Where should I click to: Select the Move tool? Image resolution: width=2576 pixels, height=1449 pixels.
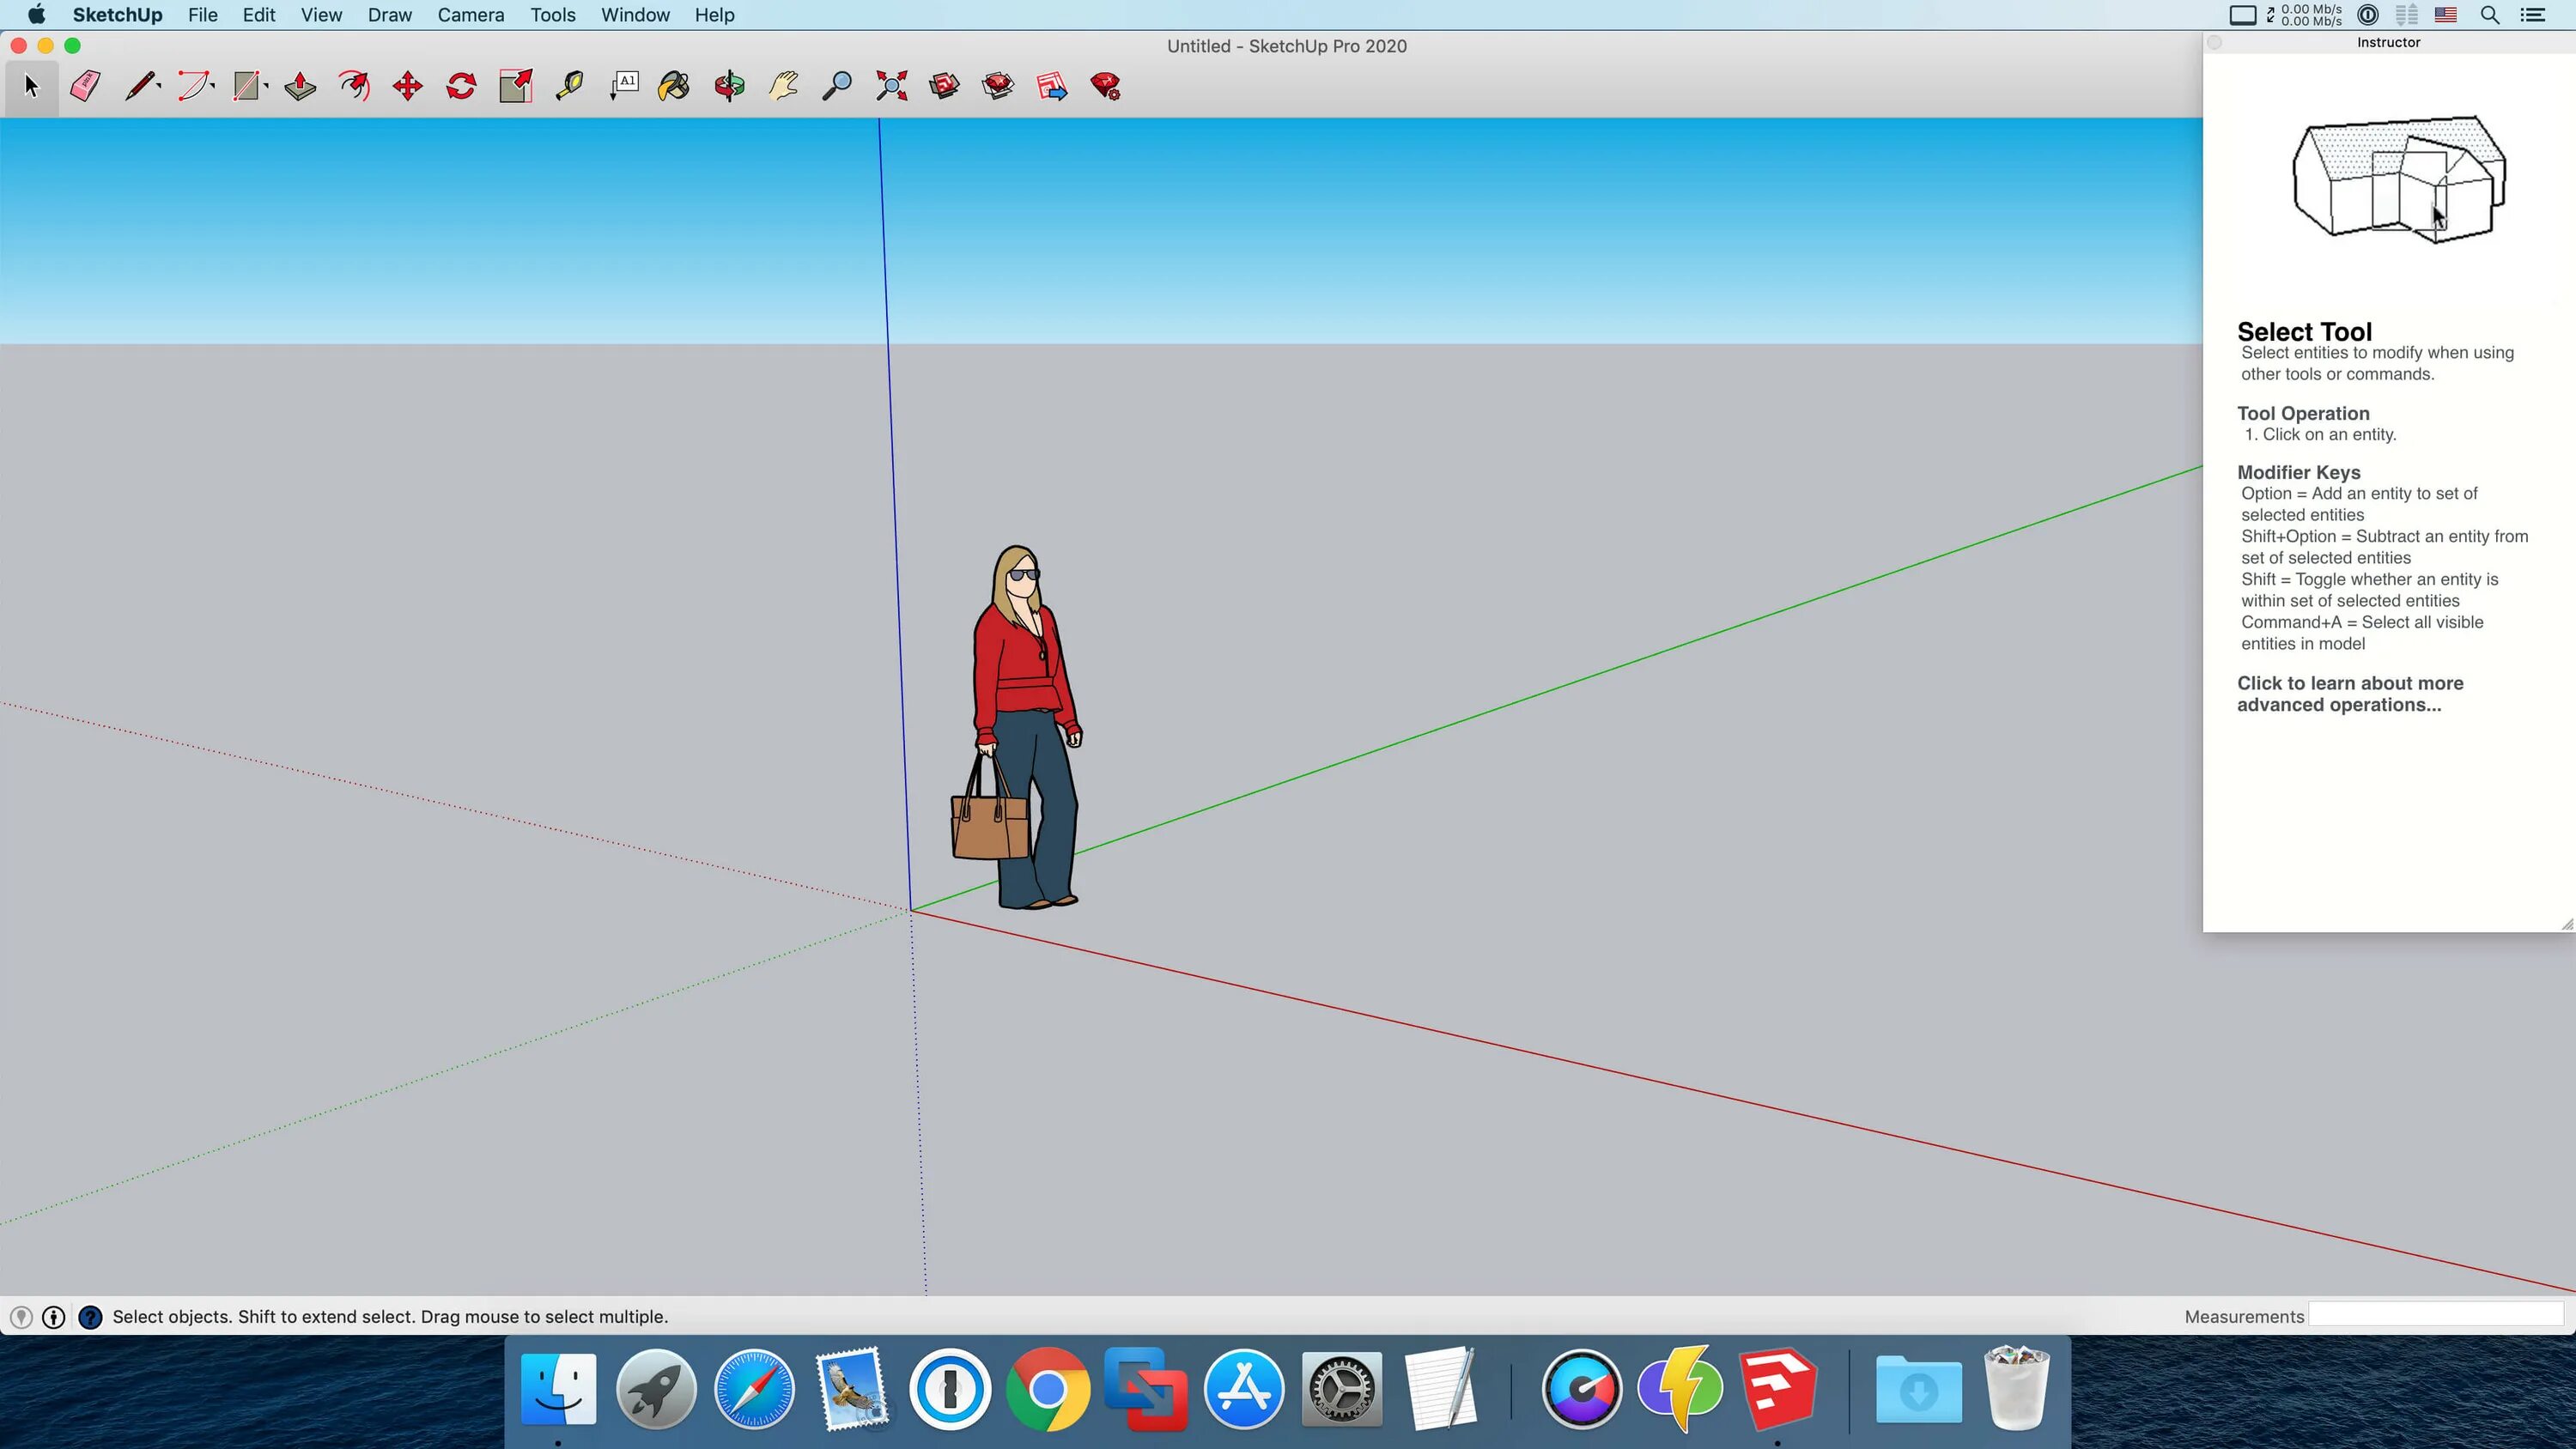[407, 86]
